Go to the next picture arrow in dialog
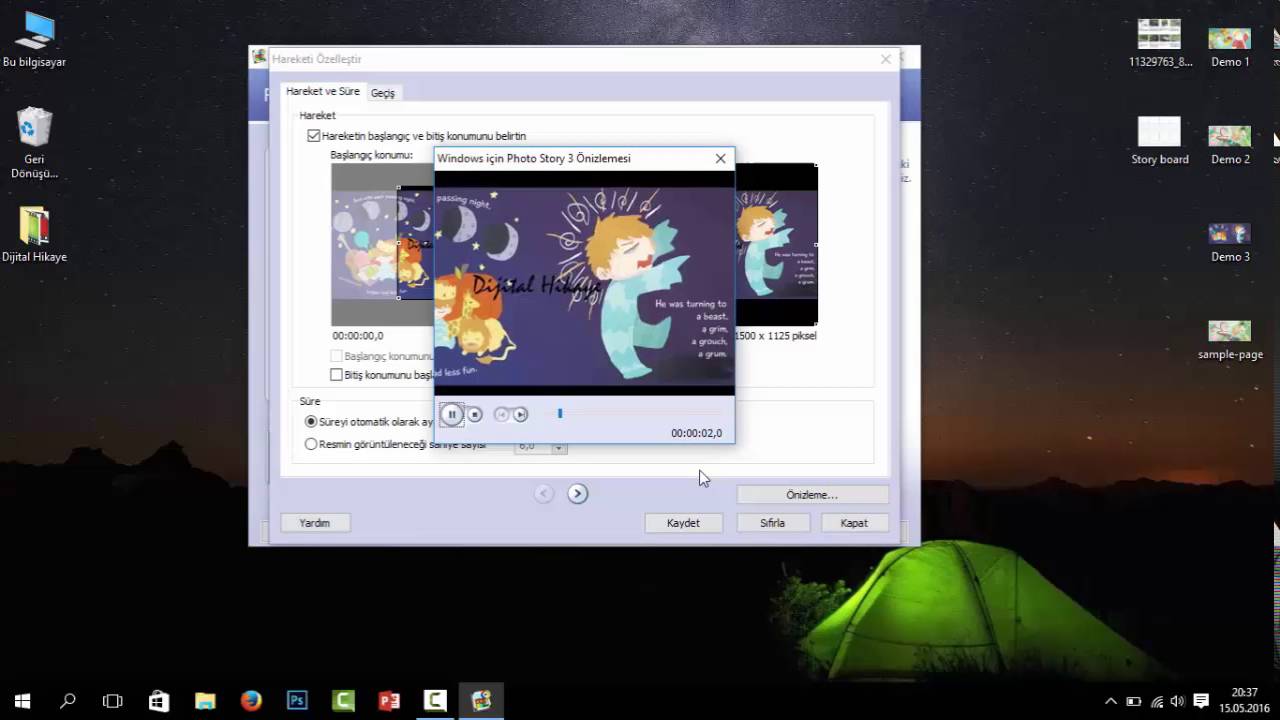Viewport: 1280px width, 720px height. point(577,493)
